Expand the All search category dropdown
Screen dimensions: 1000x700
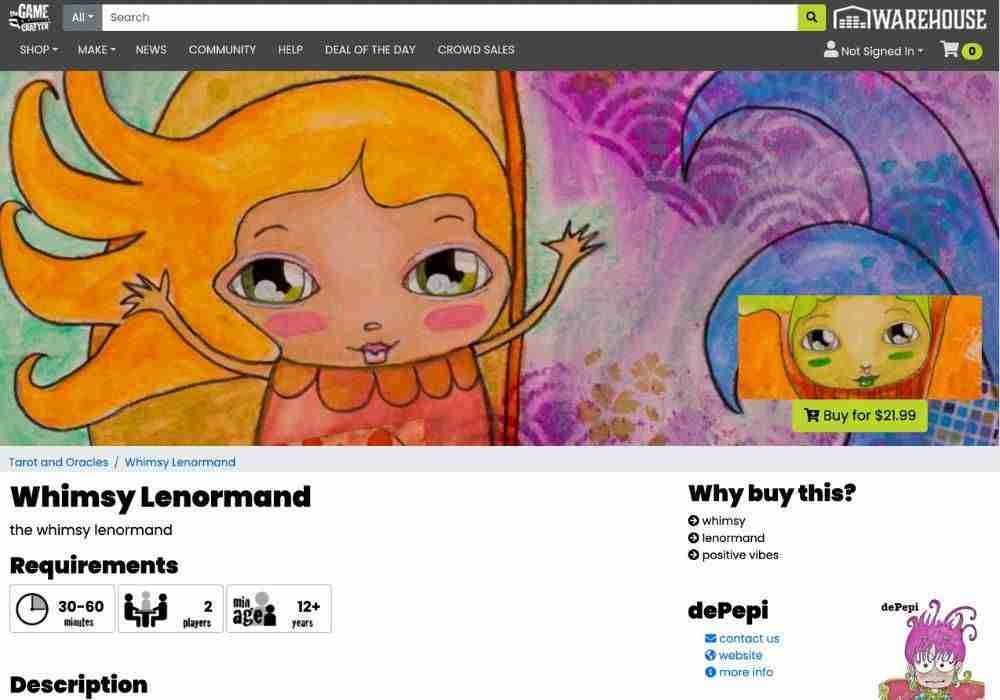coord(82,17)
